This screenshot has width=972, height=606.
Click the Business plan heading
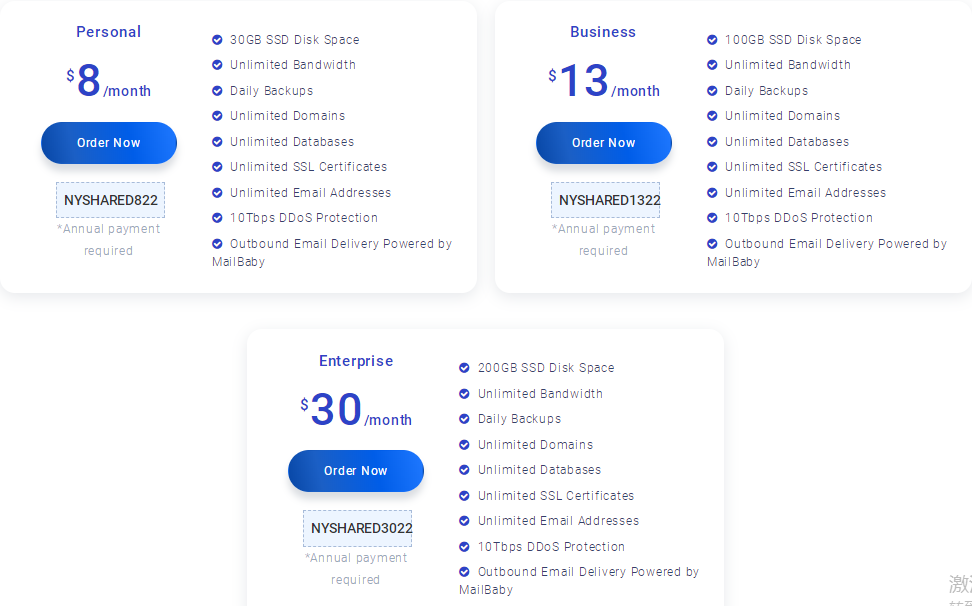[603, 32]
